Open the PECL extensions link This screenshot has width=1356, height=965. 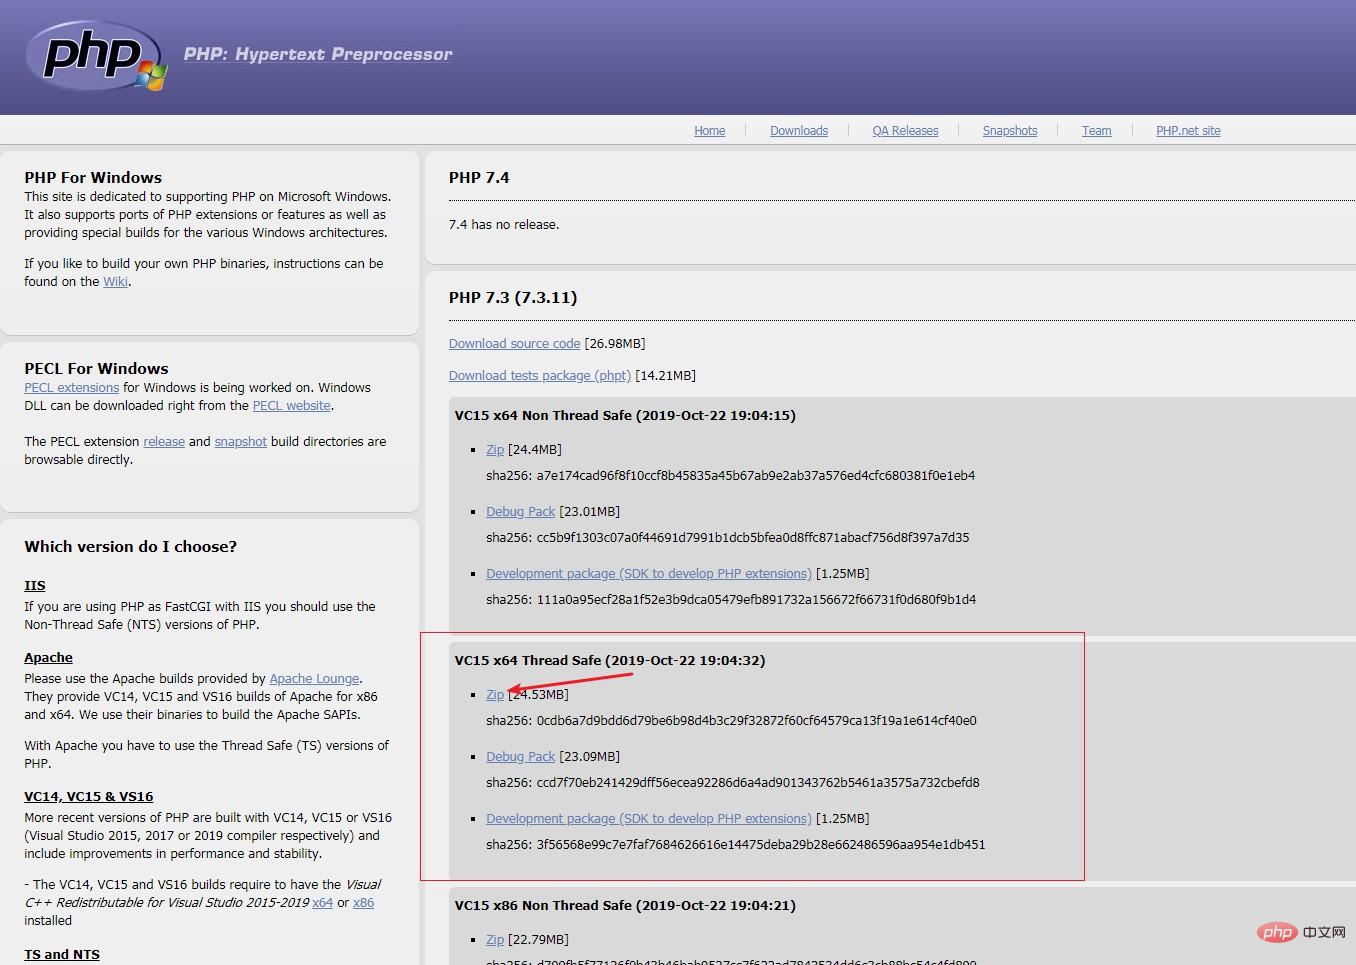(x=72, y=388)
